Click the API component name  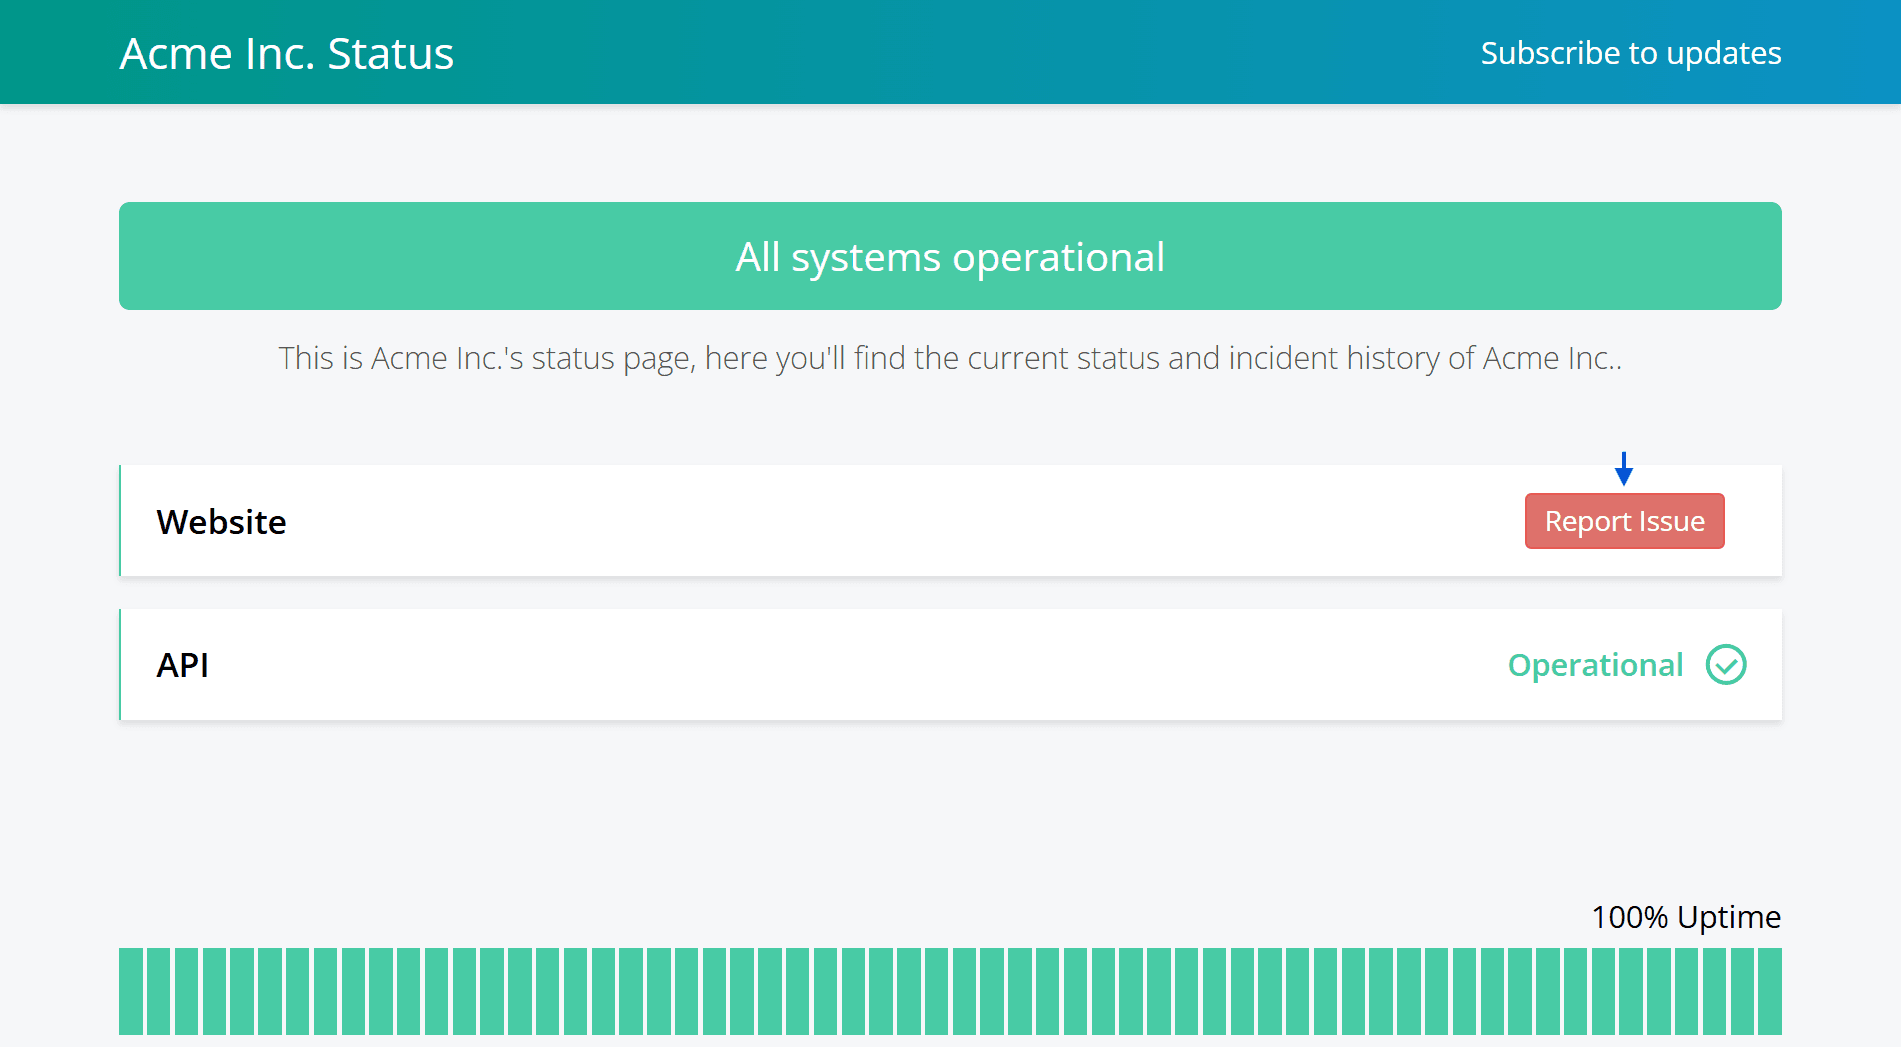click(x=183, y=664)
